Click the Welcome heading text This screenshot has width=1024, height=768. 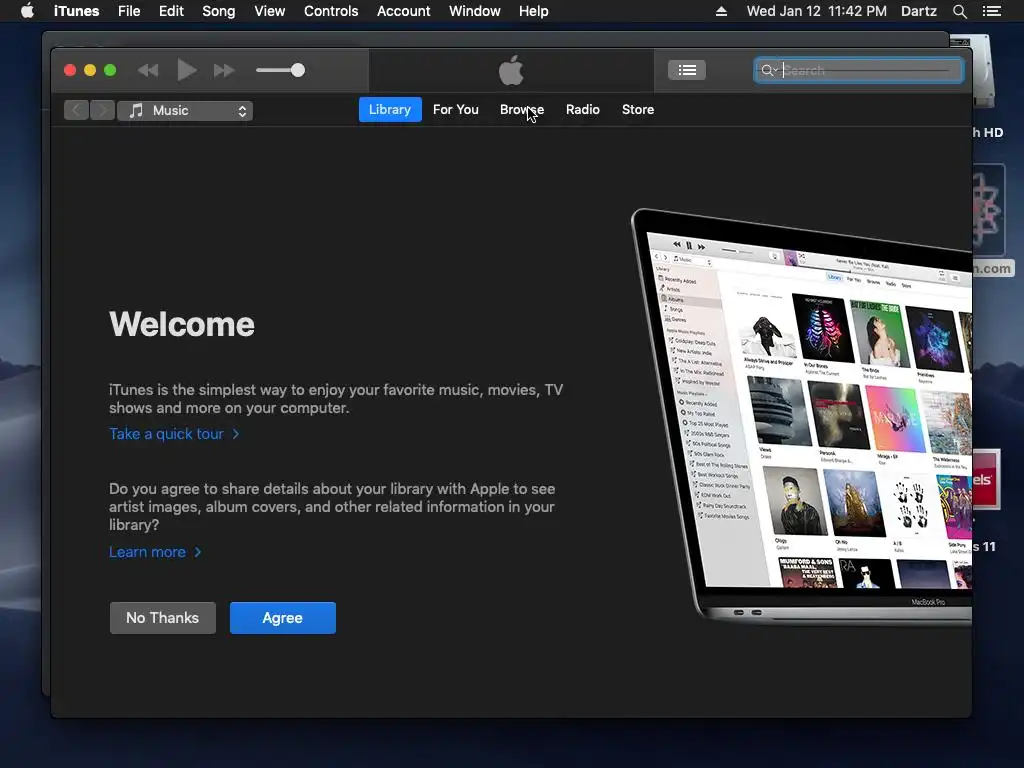[182, 324]
